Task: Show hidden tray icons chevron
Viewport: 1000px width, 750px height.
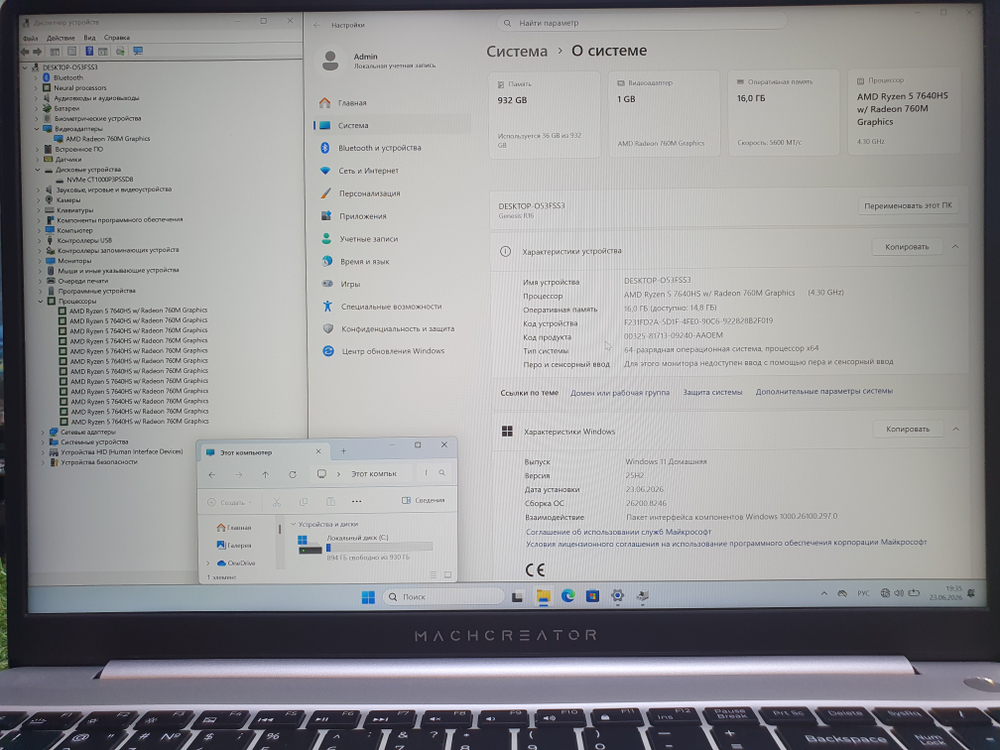Action: tap(824, 594)
